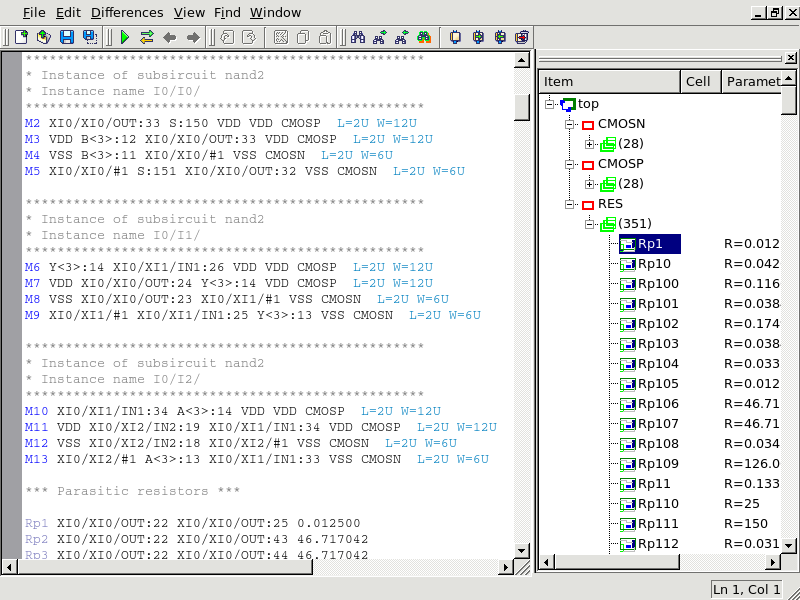Viewport: 800px width, 600px height.
Task: Click the Rp100 resistor icon in tree
Action: coord(628,284)
